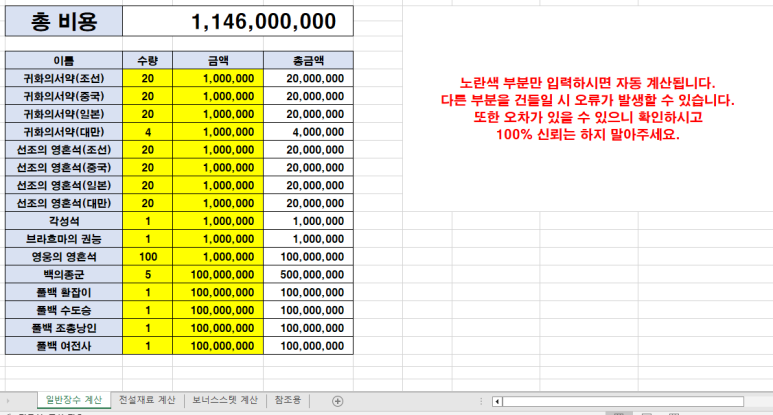
Task: Click the price cell for 풀백 활잡이
Action: click(x=218, y=292)
